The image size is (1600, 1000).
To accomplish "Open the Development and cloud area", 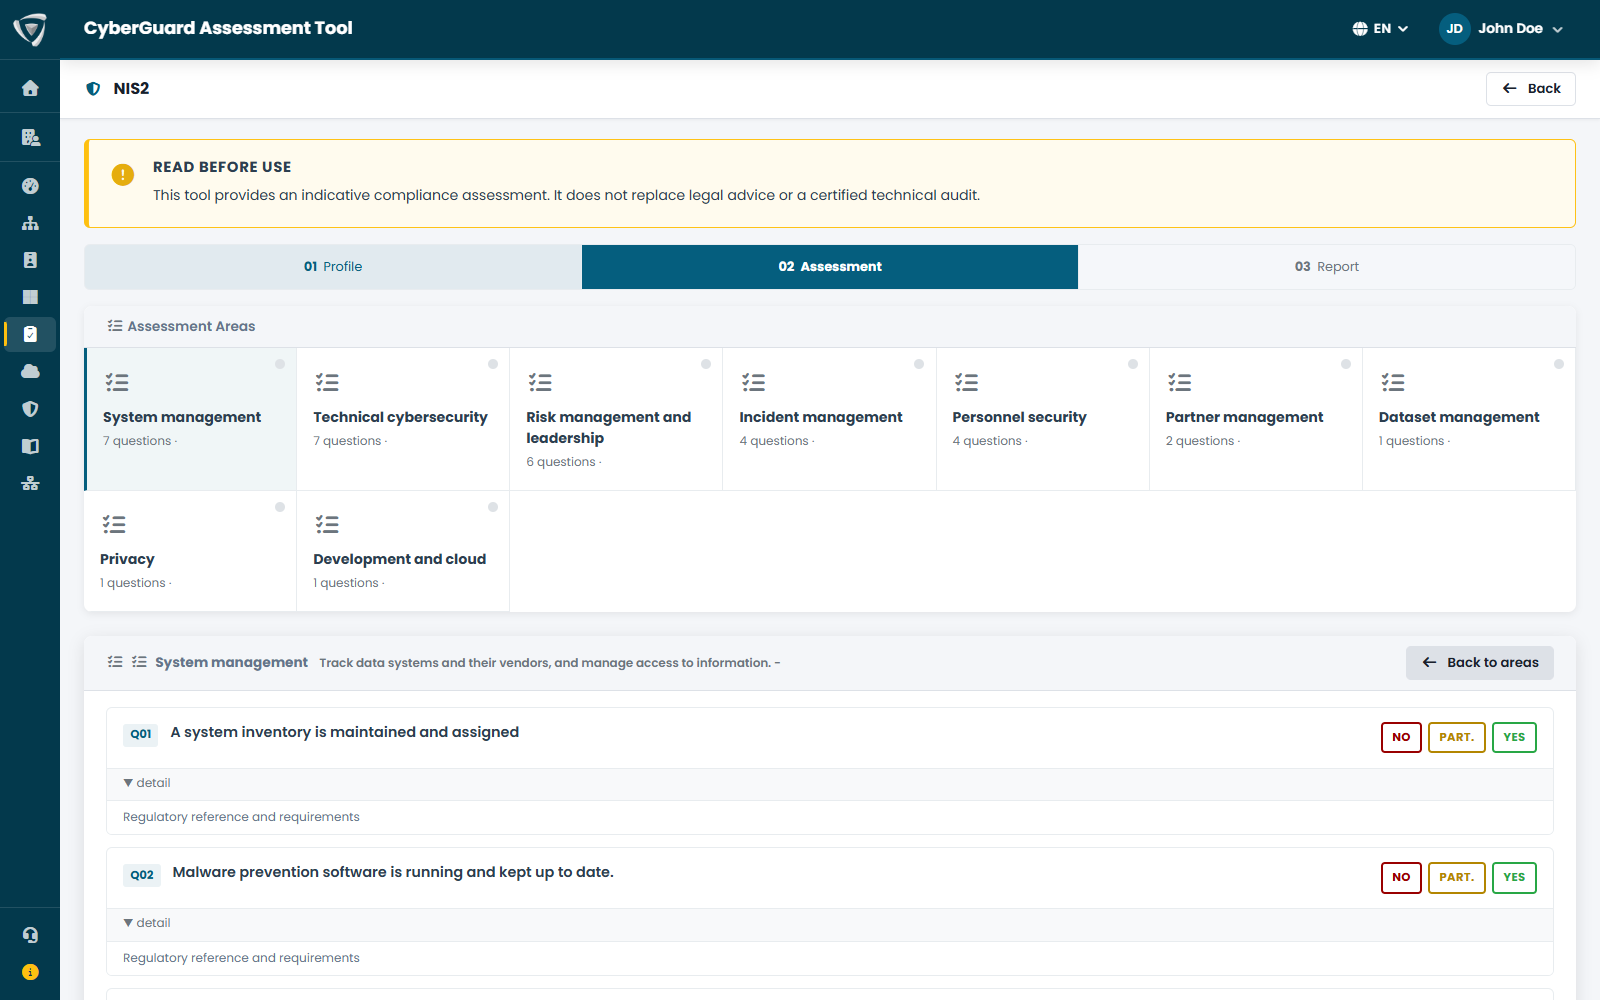I will pos(403,551).
